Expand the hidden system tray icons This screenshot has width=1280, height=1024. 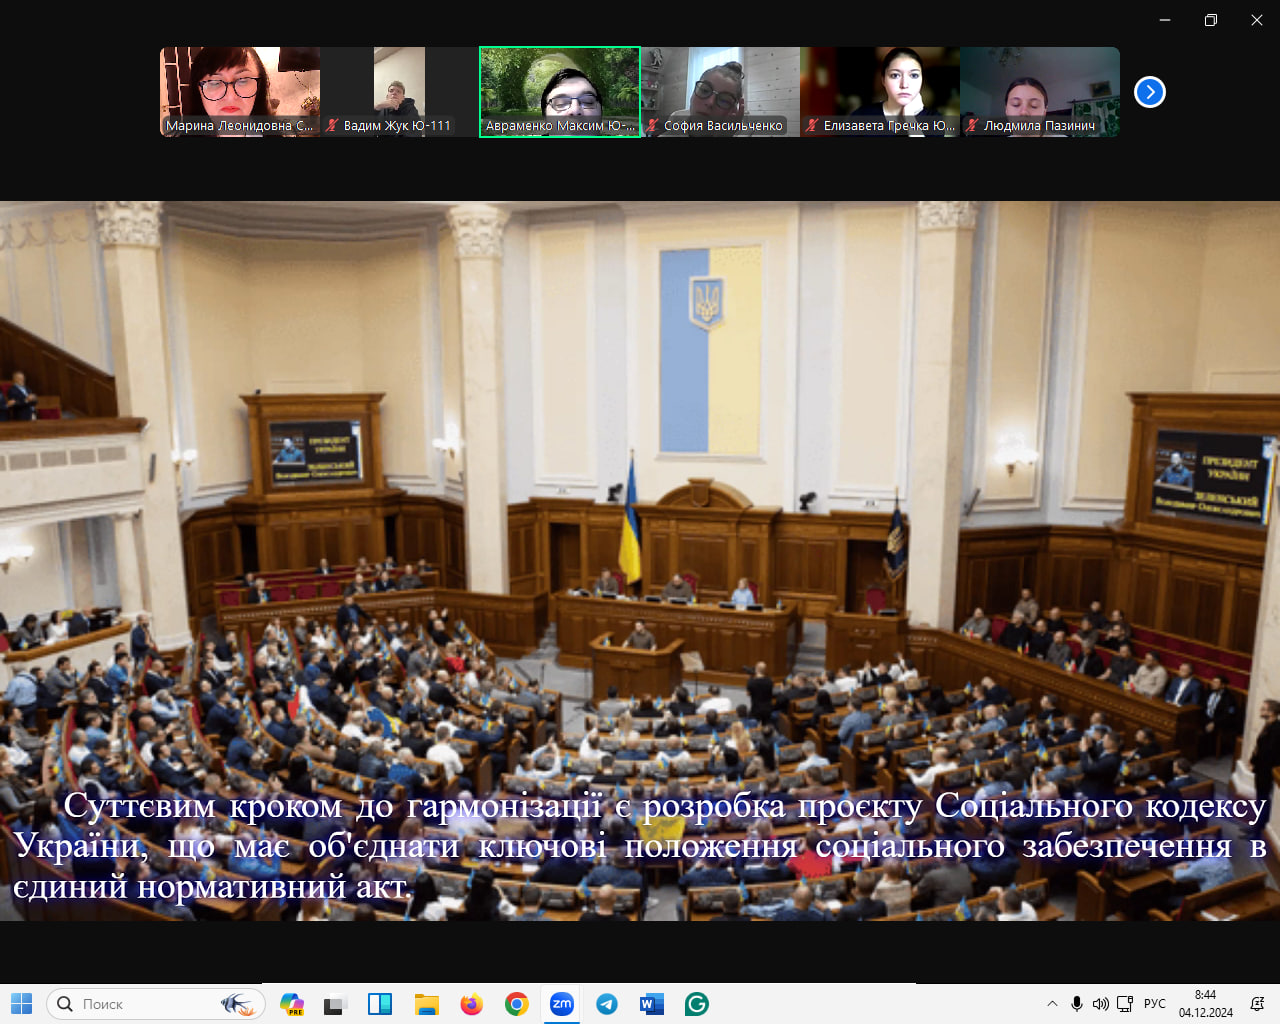click(x=1052, y=1004)
